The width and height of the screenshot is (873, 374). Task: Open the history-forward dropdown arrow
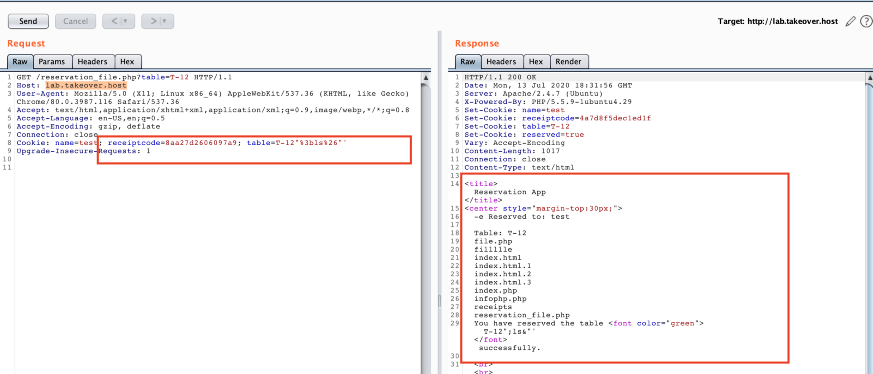tap(166, 21)
